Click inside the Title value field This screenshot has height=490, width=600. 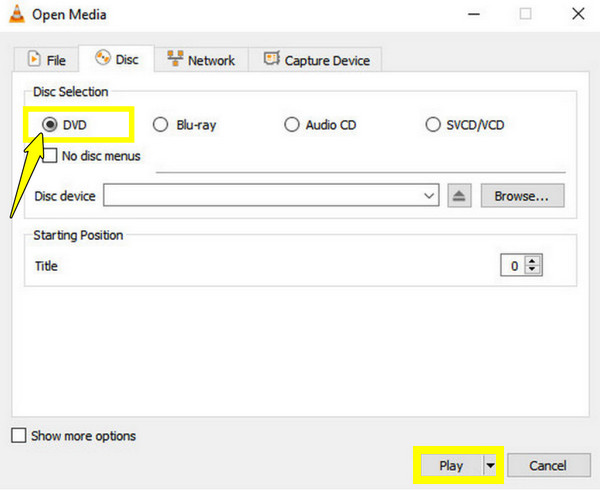point(514,265)
